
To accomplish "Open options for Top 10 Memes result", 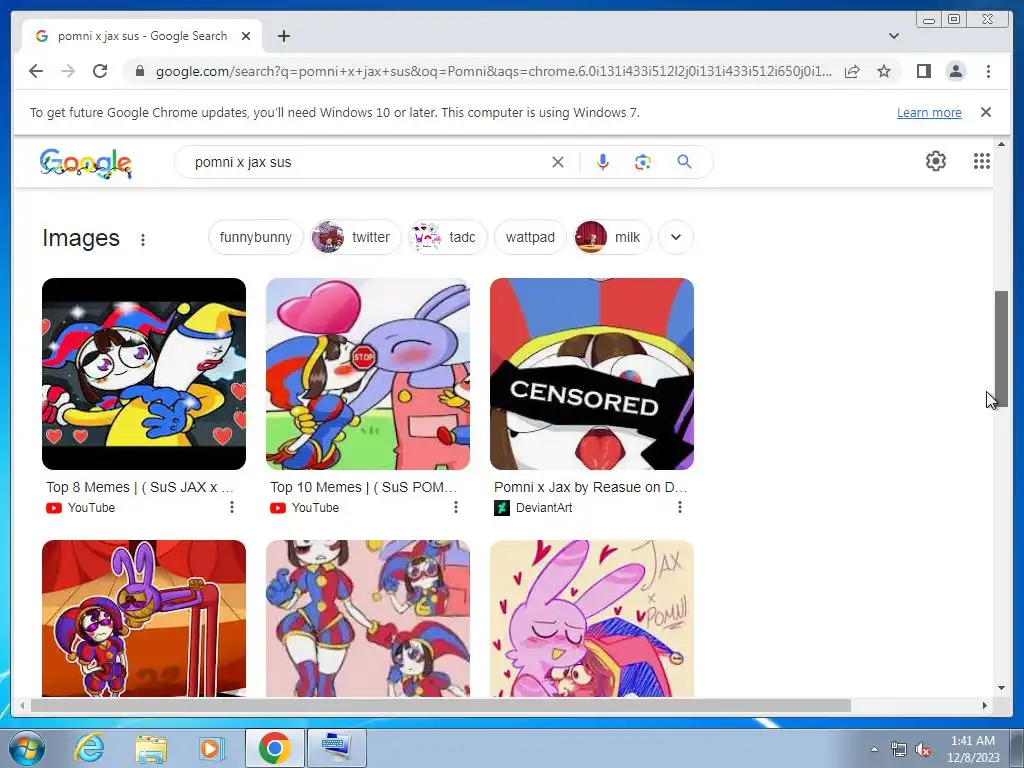I will [456, 507].
